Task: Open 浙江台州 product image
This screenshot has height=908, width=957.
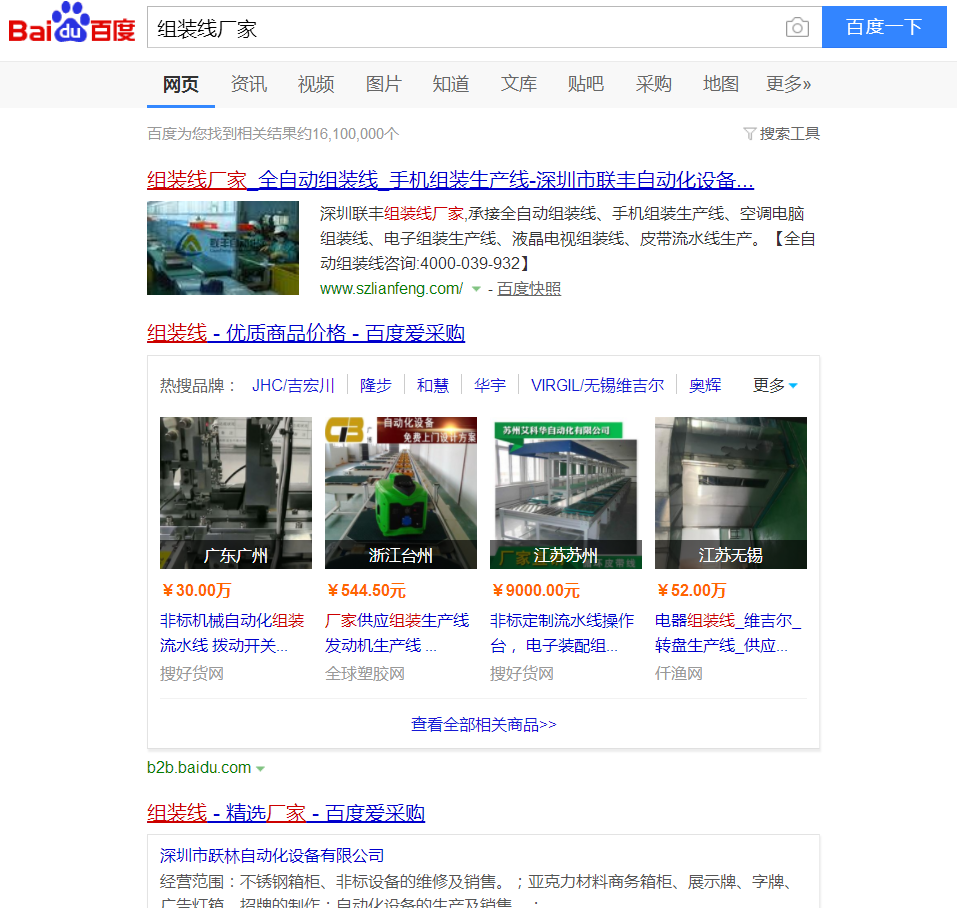Action: 401,493
